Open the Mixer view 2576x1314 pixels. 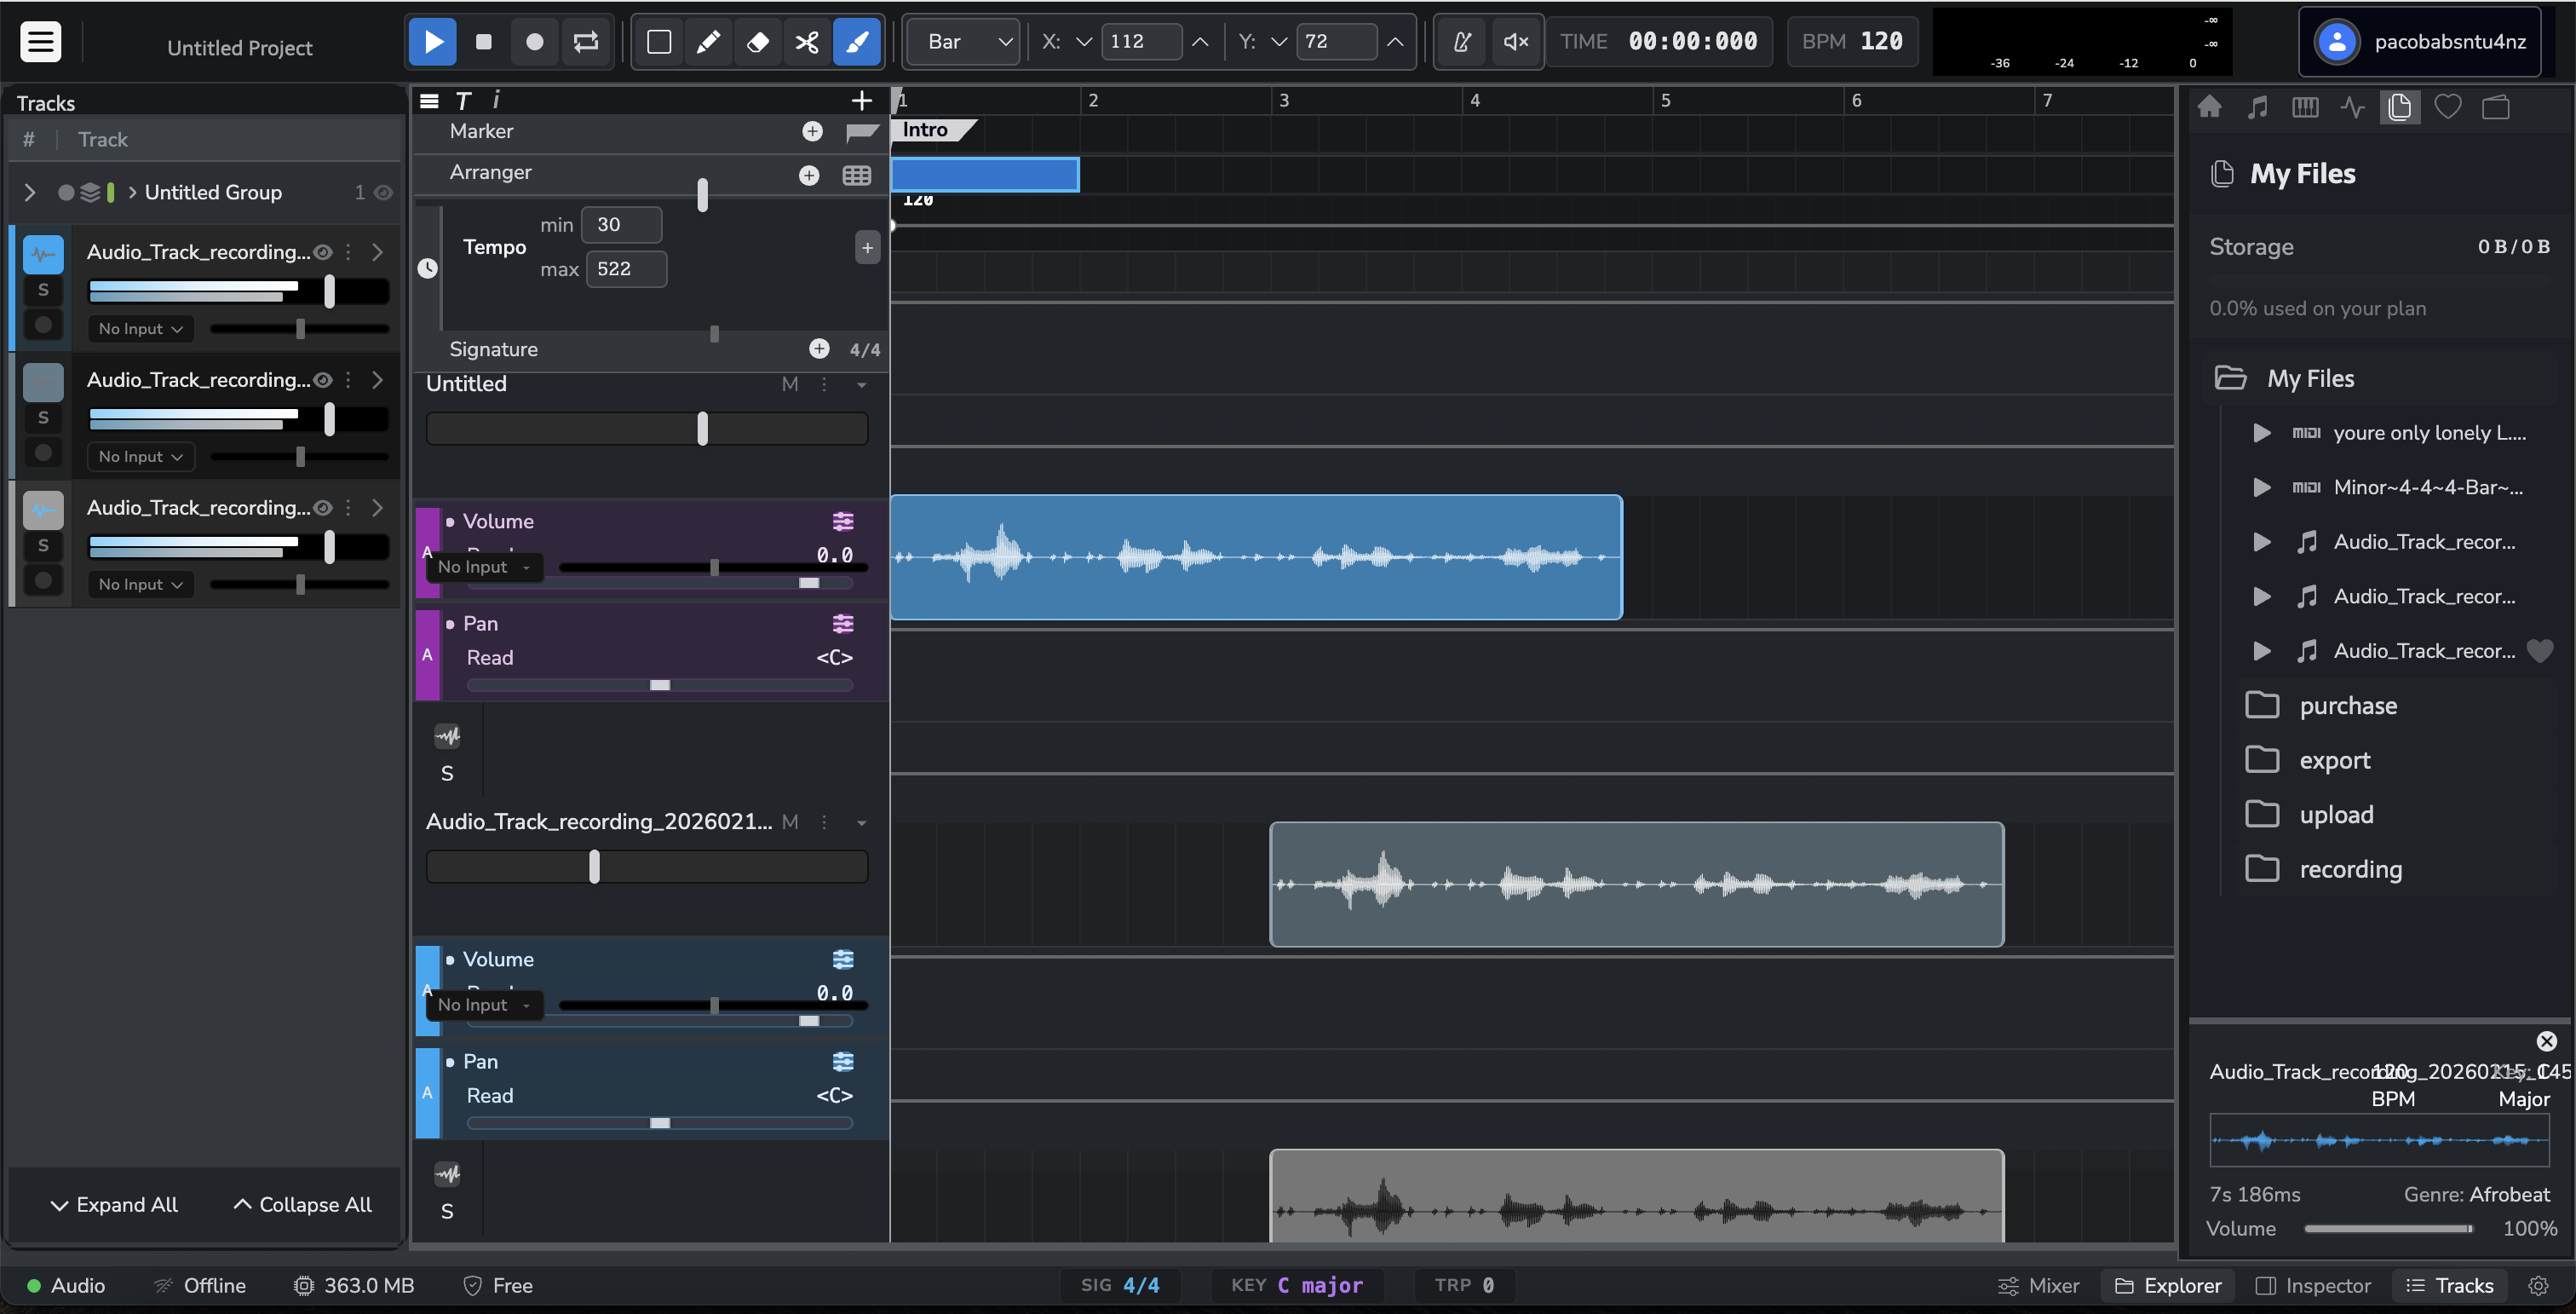(x=2038, y=1285)
